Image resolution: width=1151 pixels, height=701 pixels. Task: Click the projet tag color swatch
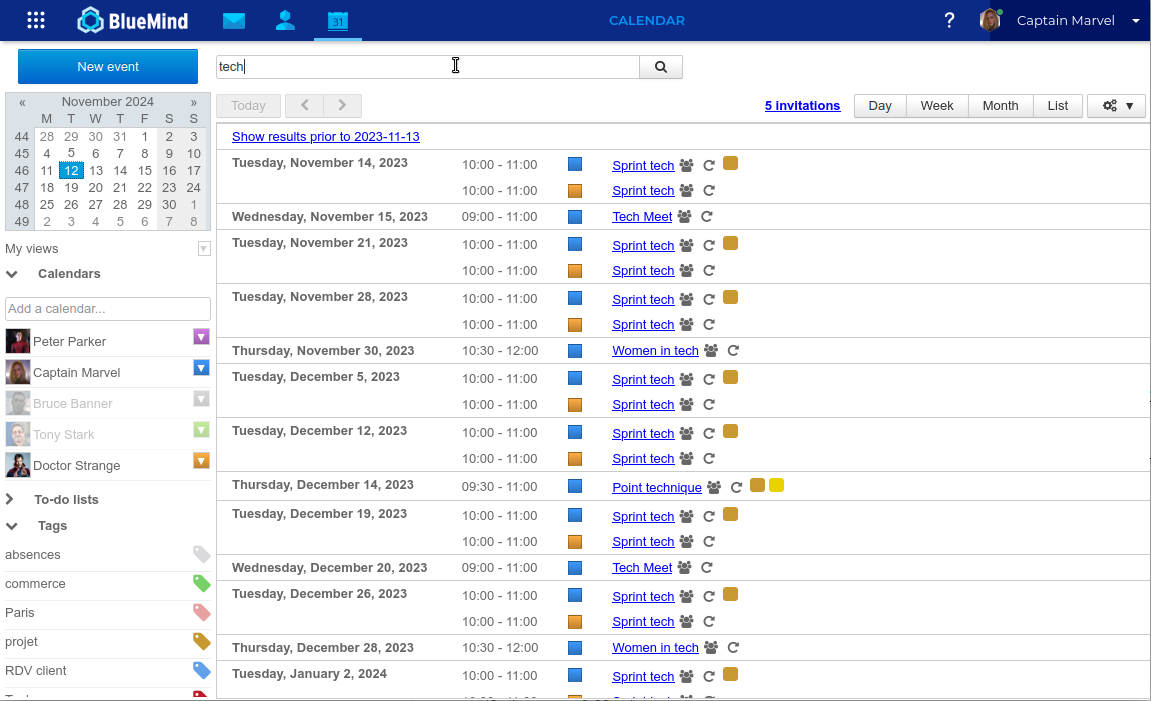pos(202,642)
